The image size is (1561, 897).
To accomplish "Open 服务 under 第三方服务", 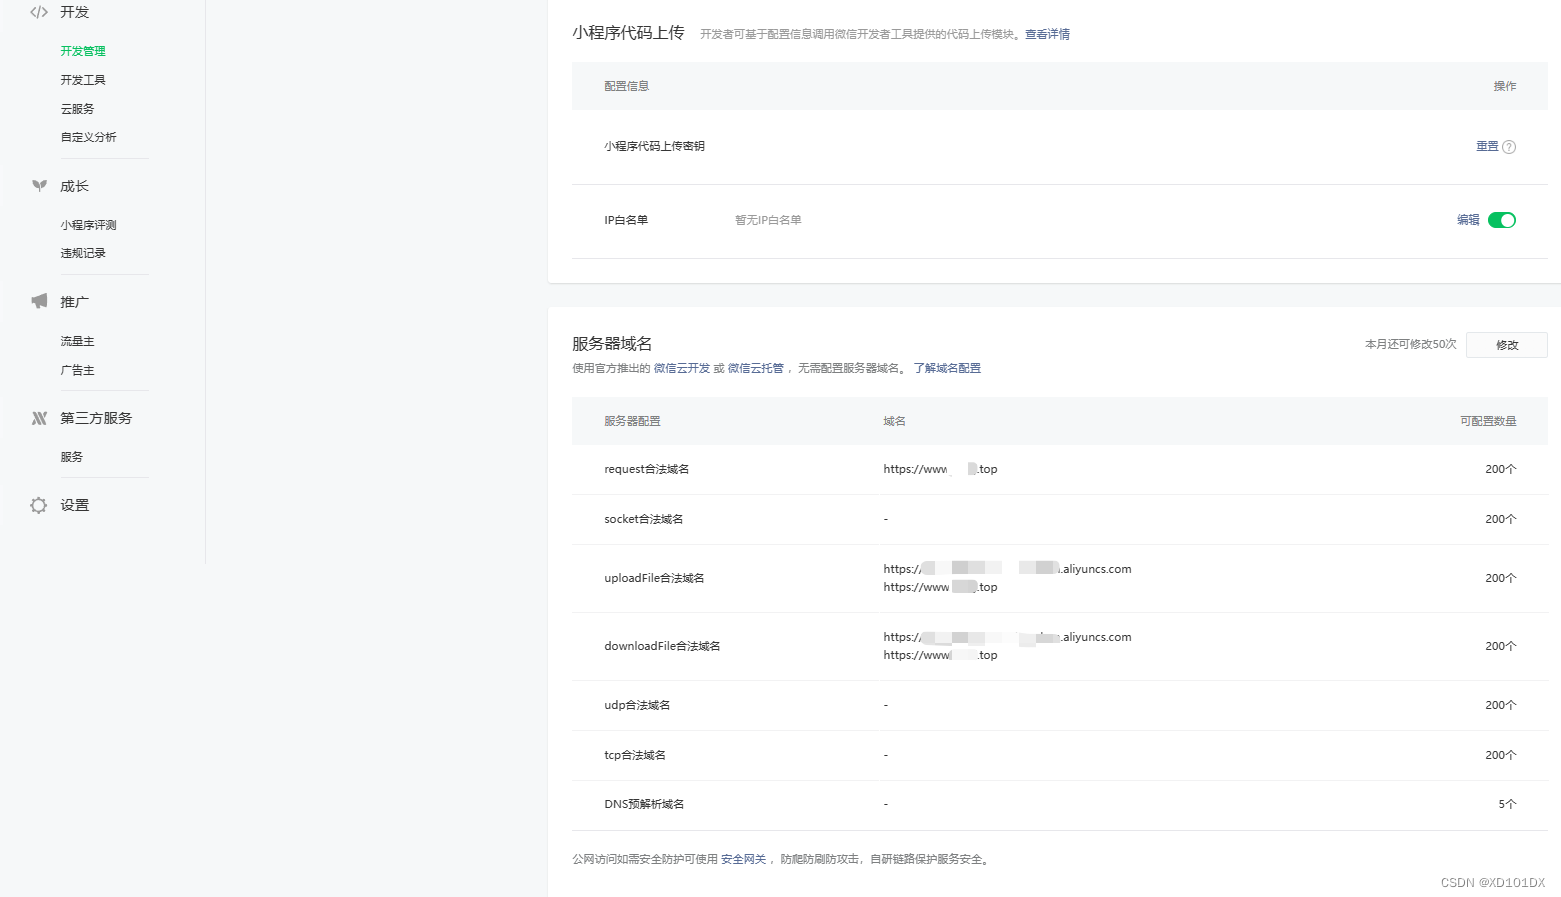I will 71,457.
